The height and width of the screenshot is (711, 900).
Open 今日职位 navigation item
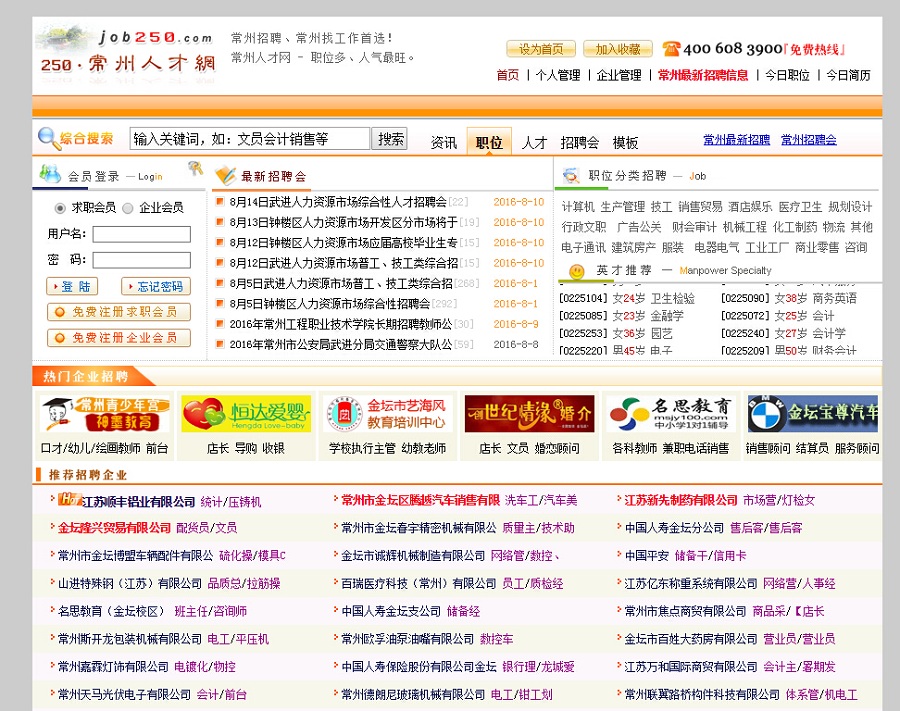click(x=787, y=75)
